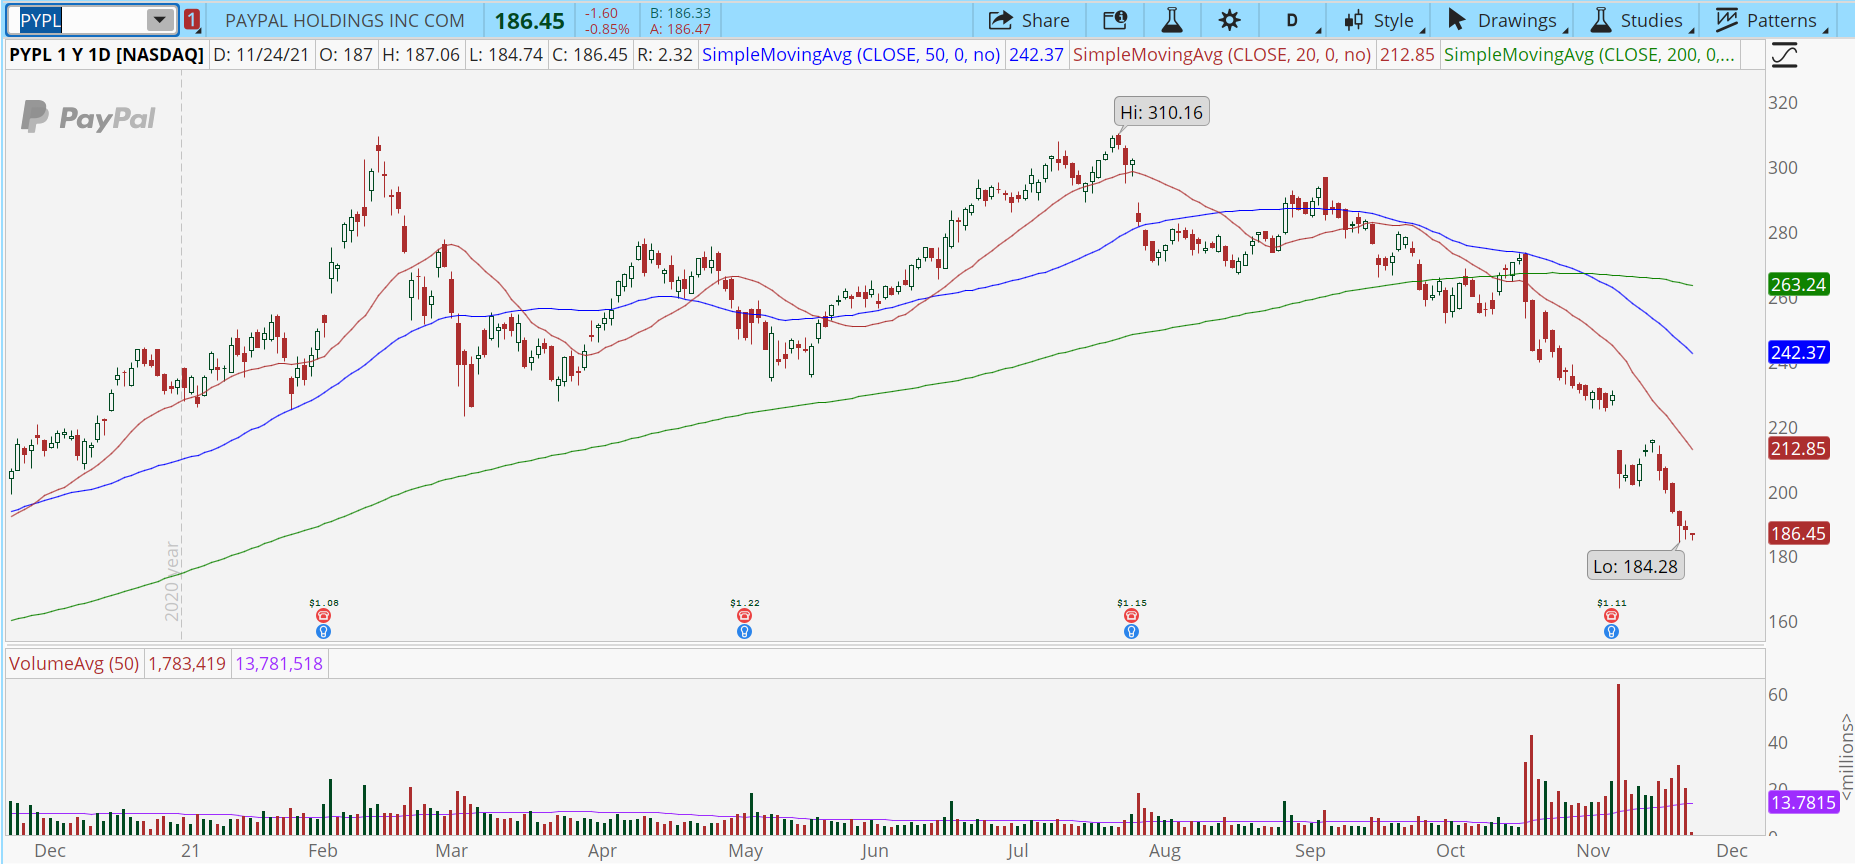Click the red earnings phone icon under $1.11
The height and width of the screenshot is (864, 1855).
[1611, 616]
